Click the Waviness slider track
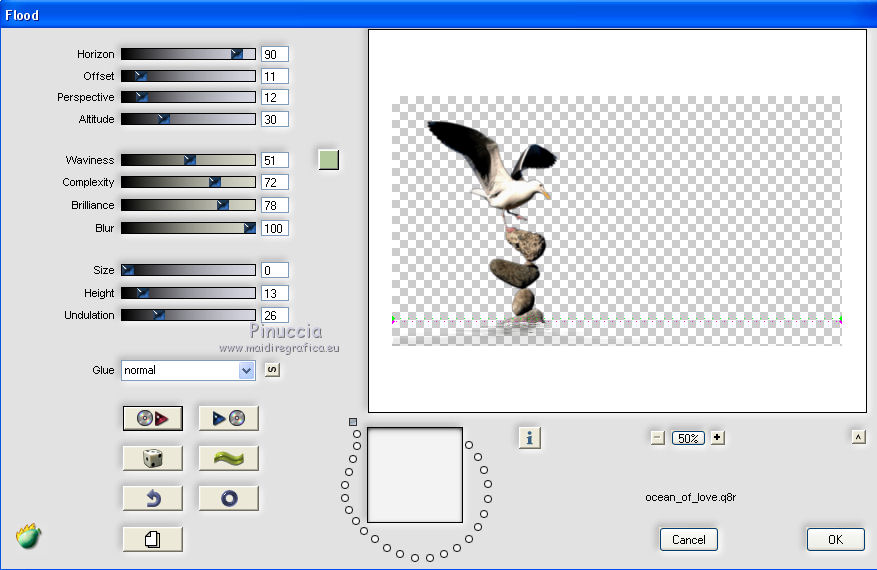 point(188,160)
